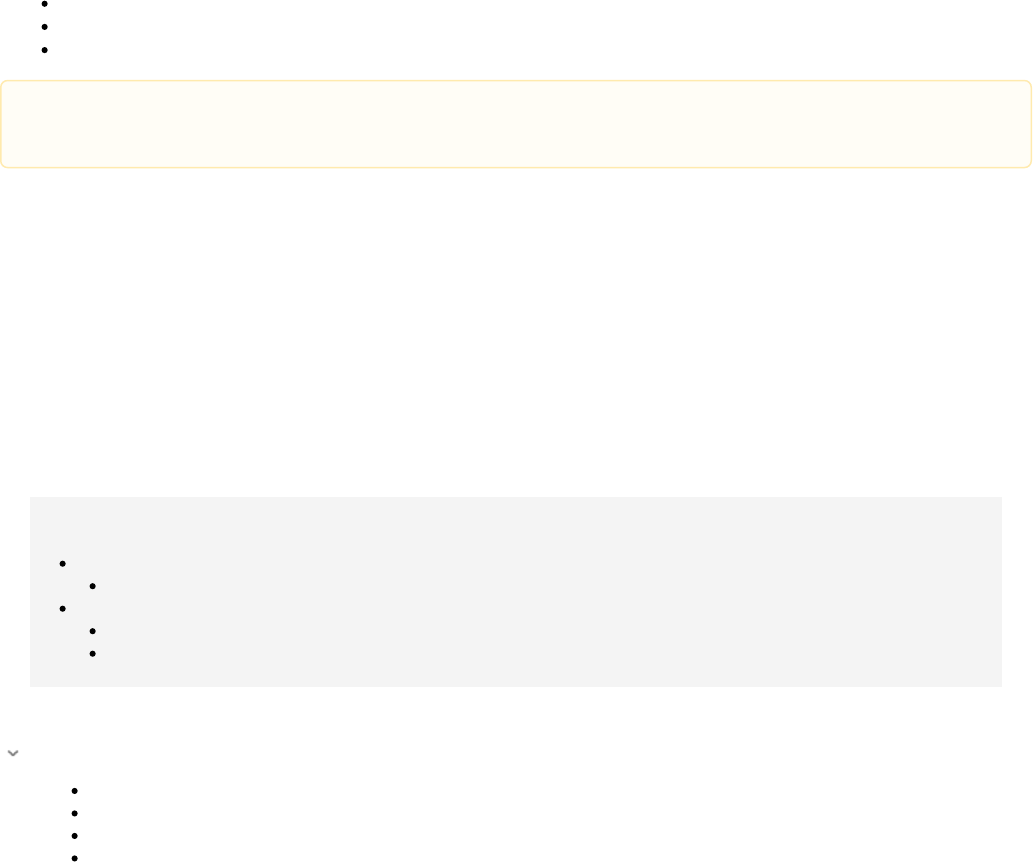Select last nested bullet in gray block

(x=92, y=654)
